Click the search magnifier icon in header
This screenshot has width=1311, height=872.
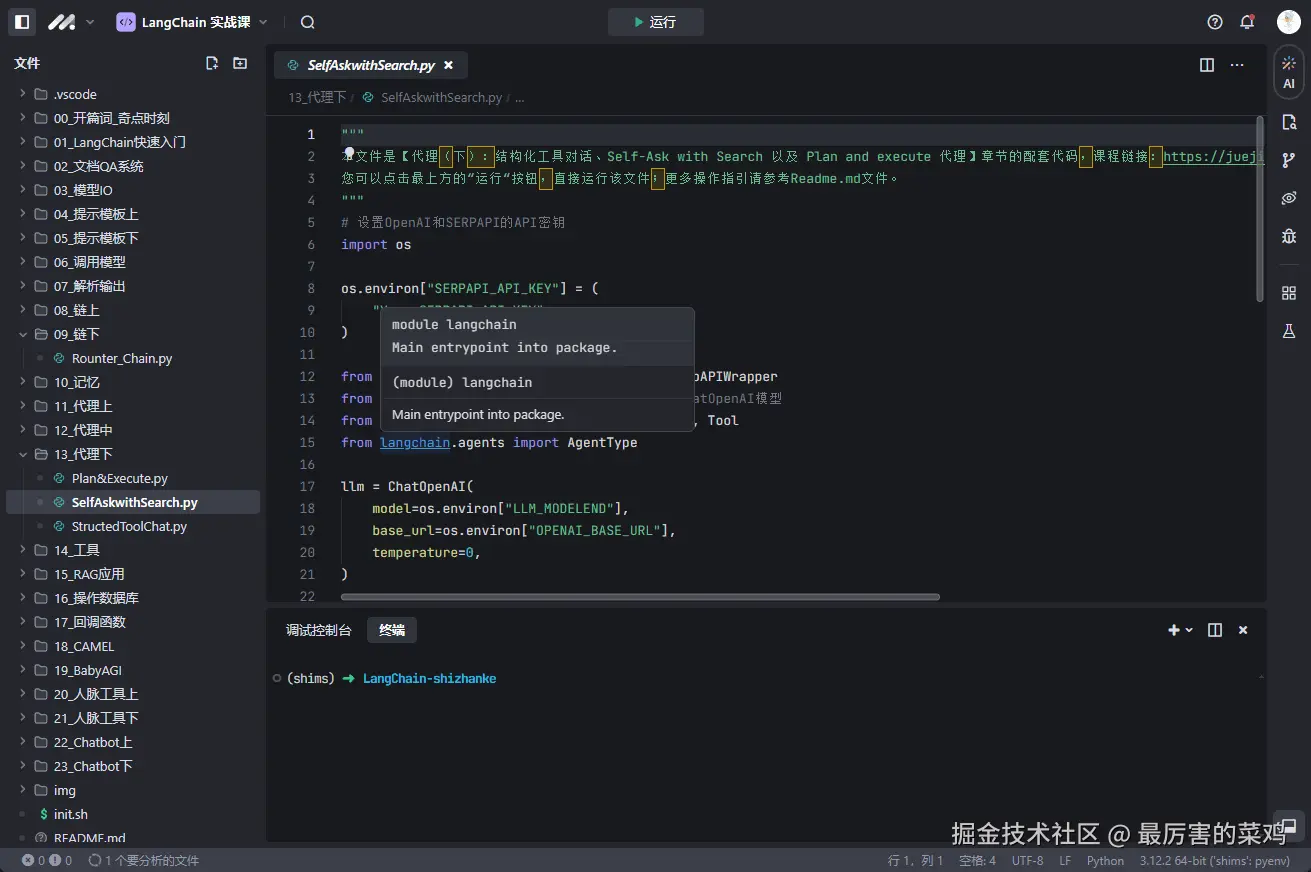point(308,22)
